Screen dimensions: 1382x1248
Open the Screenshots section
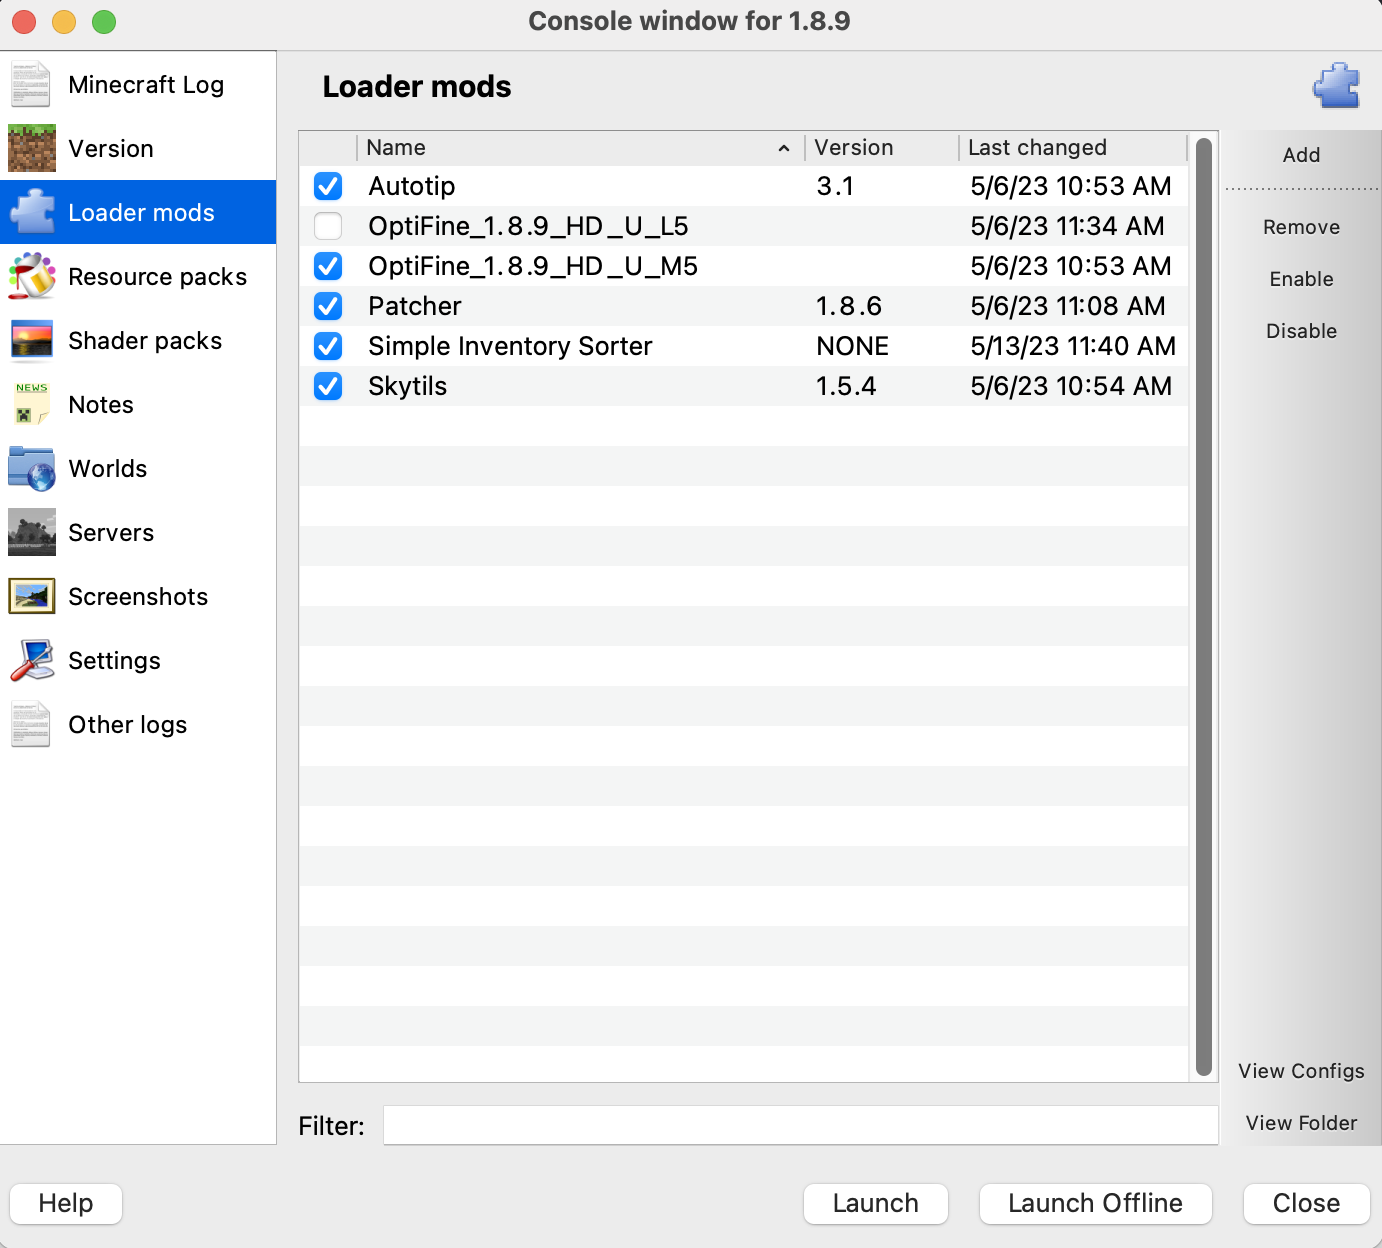click(138, 596)
